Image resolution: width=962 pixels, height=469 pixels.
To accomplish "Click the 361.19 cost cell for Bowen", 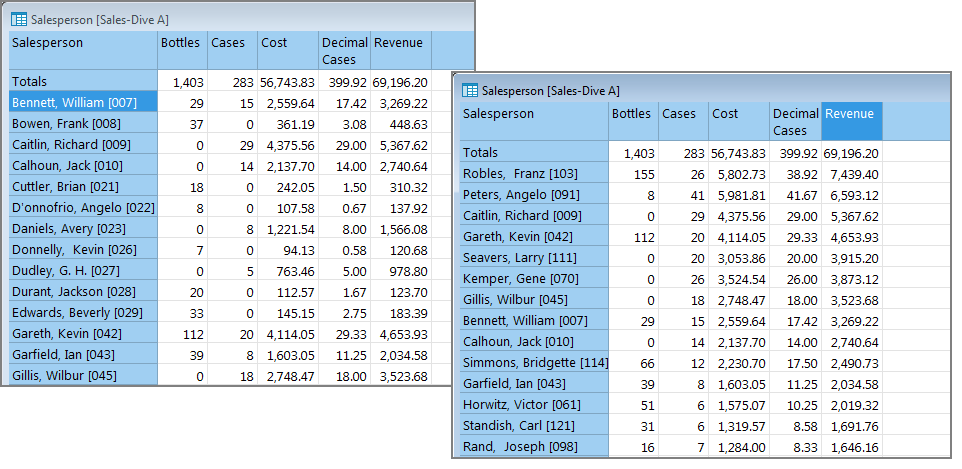I will coord(288,123).
